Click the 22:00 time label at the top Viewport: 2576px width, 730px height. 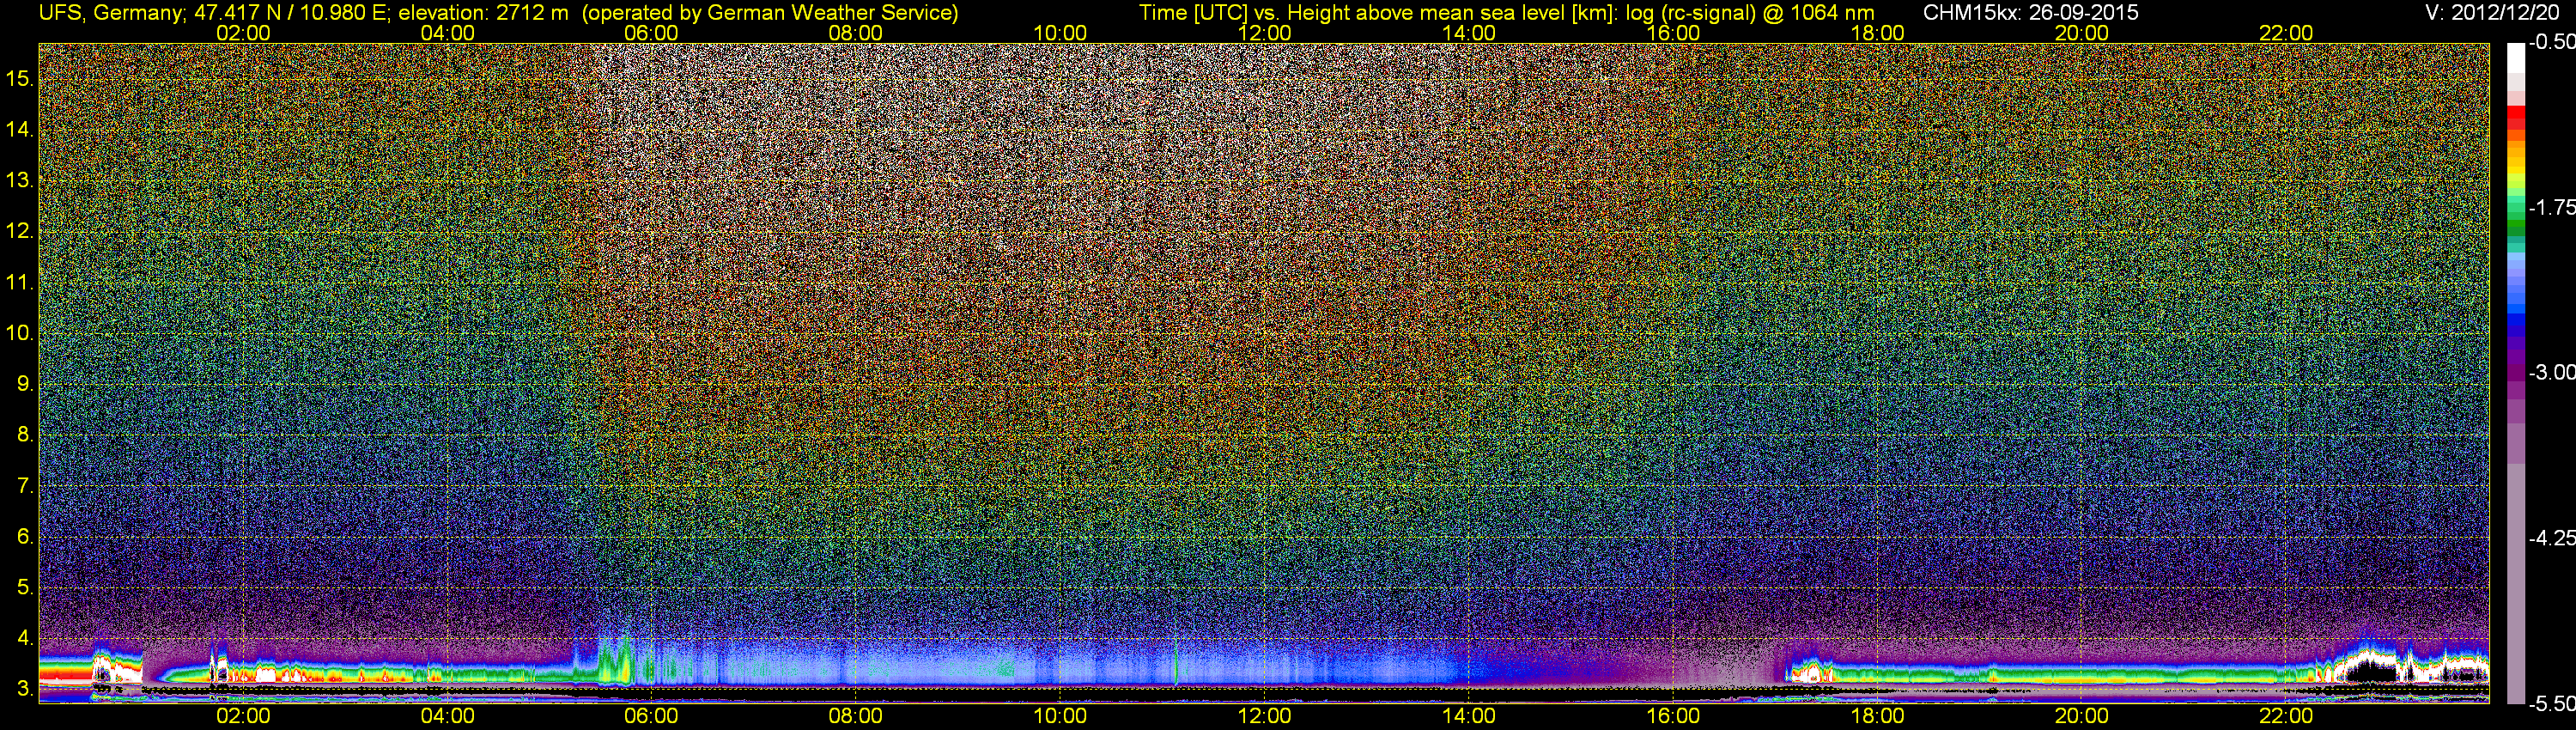[x=2286, y=33]
